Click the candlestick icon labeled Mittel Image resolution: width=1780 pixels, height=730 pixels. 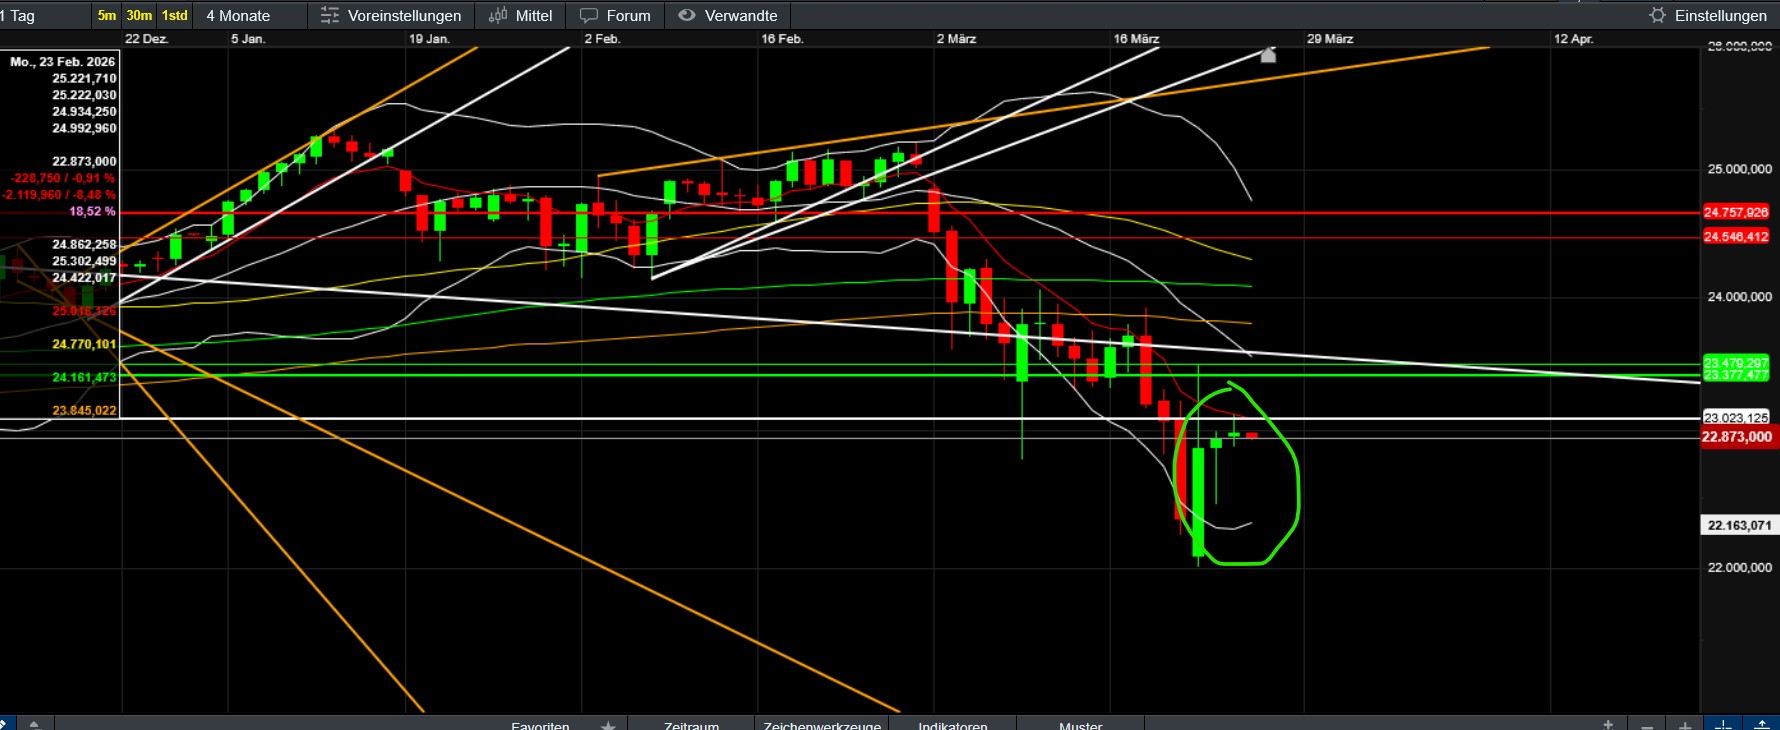pos(520,15)
